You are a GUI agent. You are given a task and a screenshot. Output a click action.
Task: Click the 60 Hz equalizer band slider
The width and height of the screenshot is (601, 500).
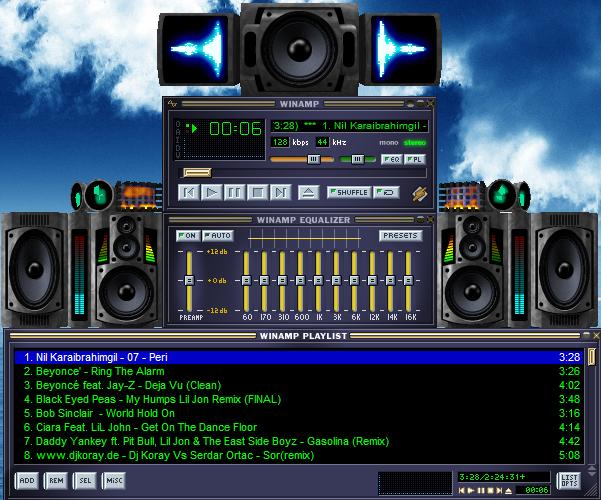246,281
